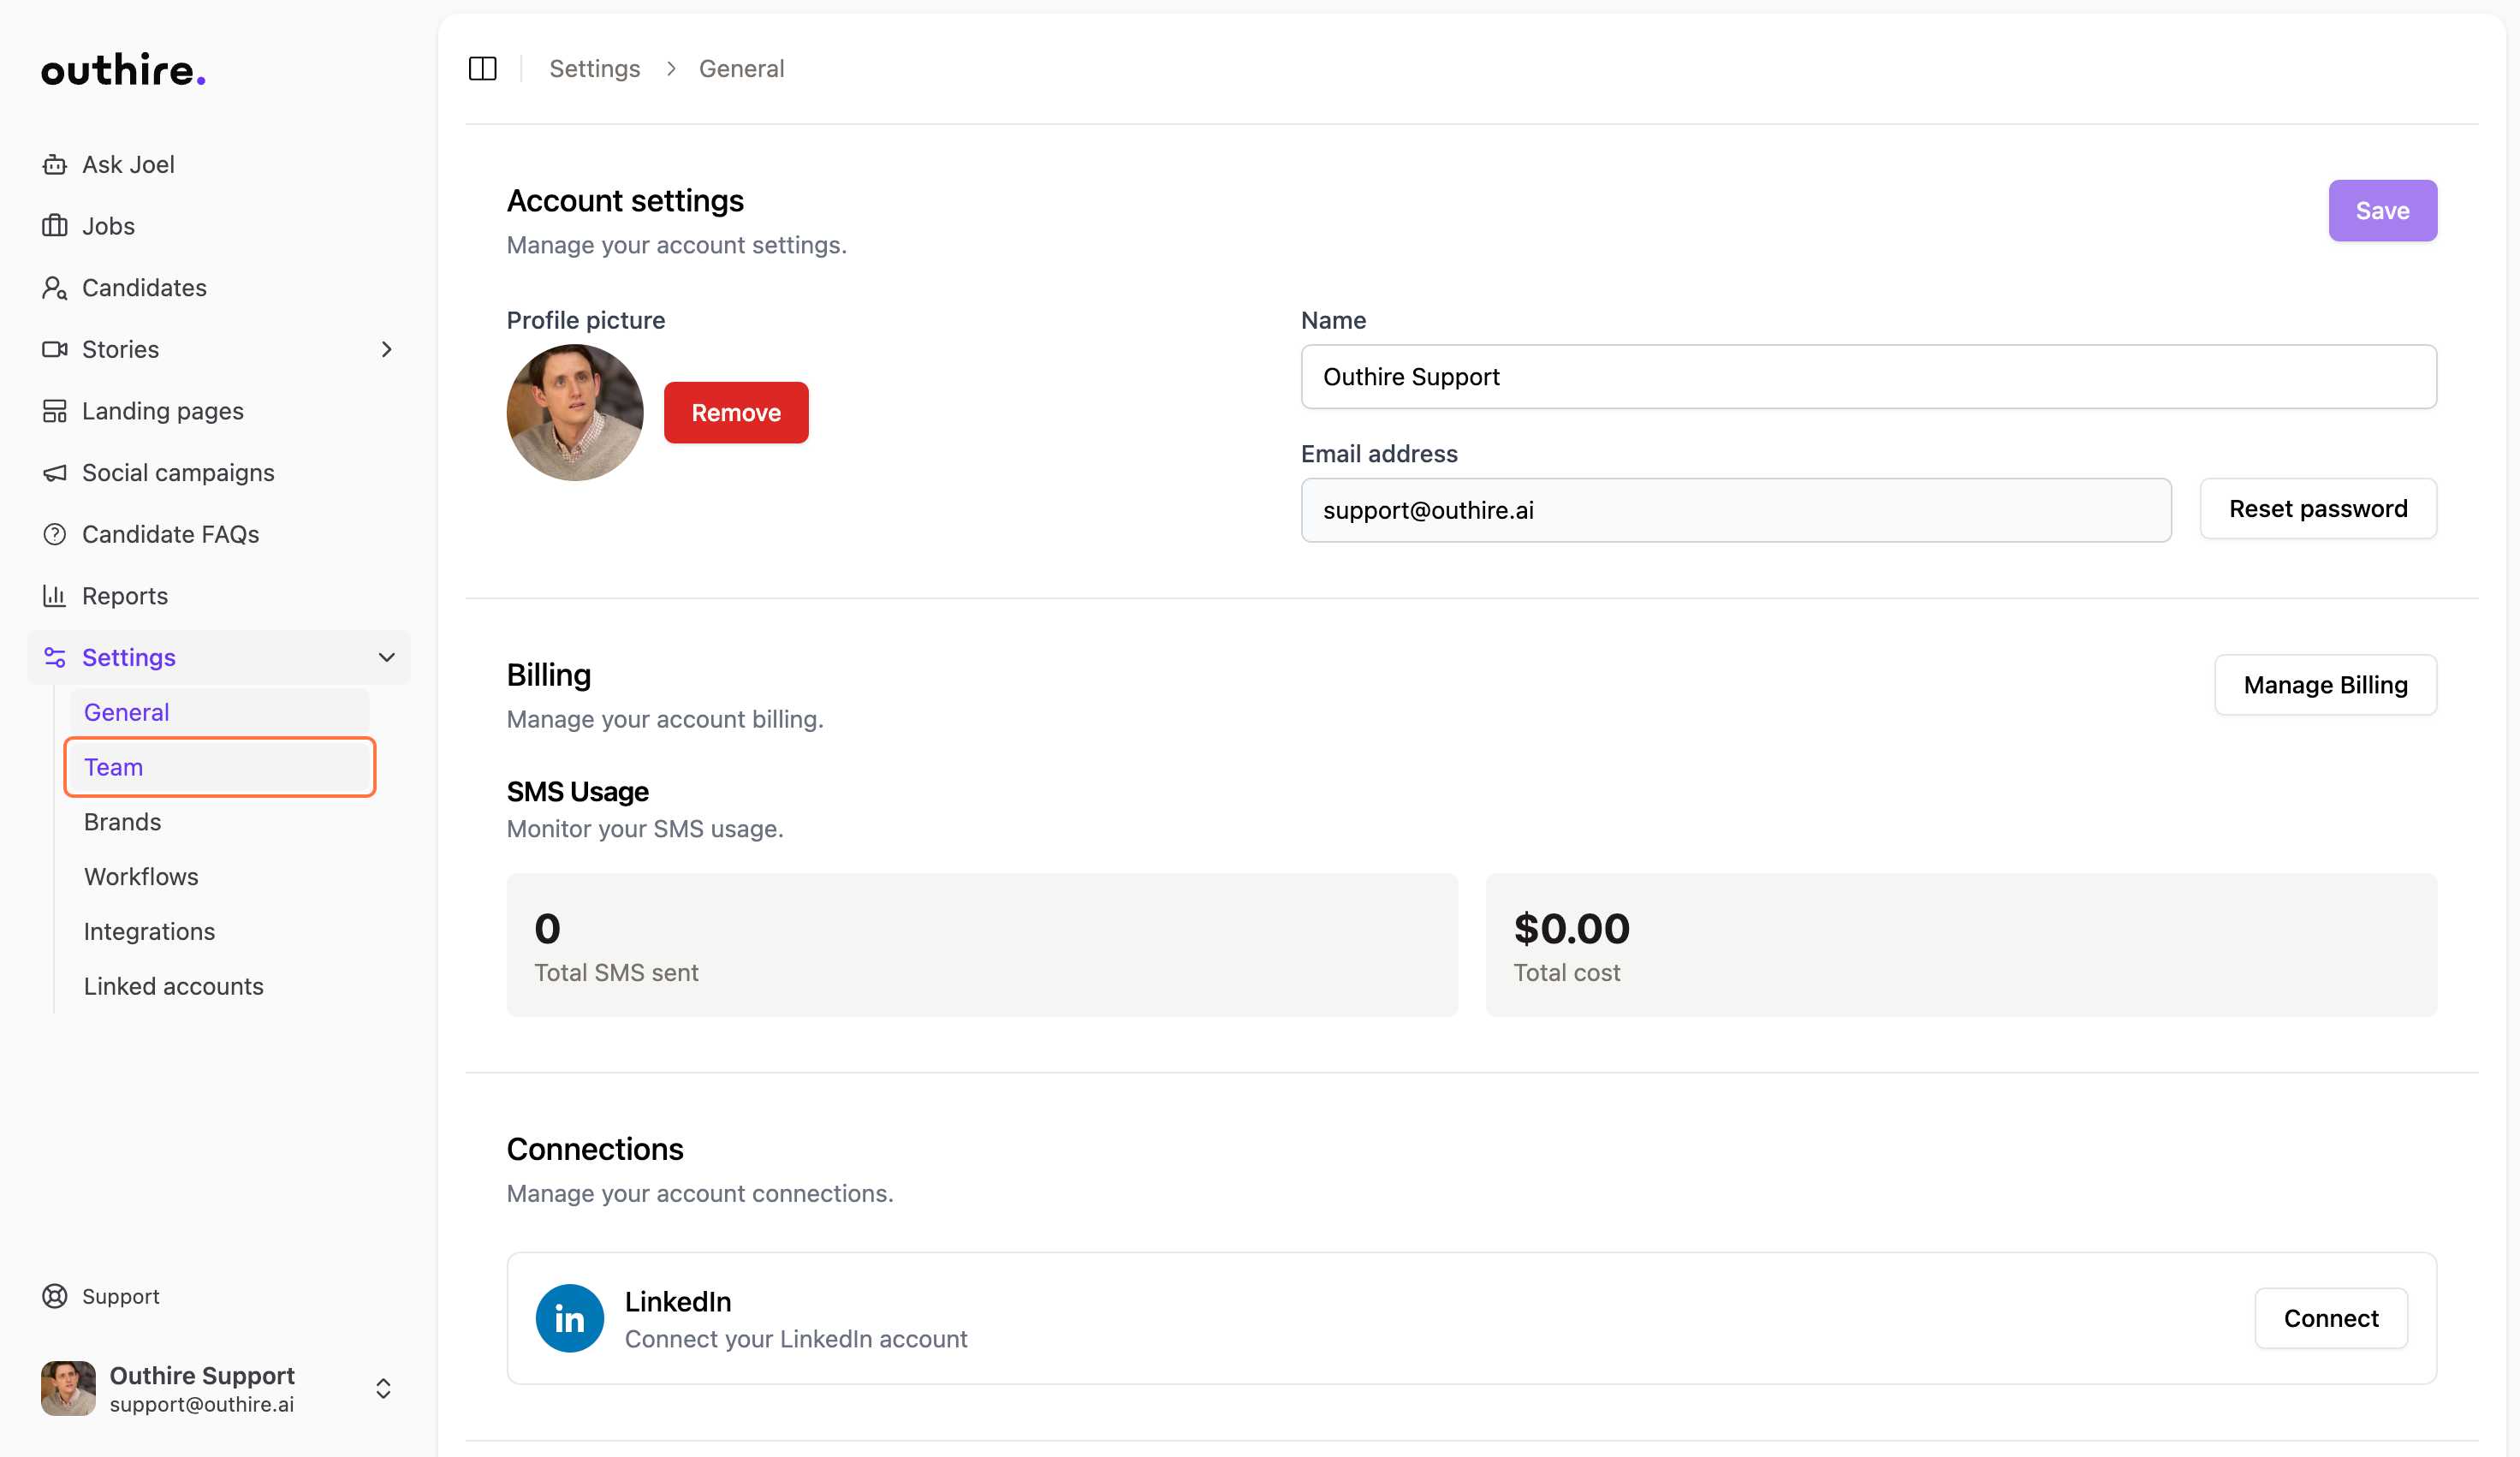Click the Manage Billing button
The height and width of the screenshot is (1457, 2520).
(2324, 685)
